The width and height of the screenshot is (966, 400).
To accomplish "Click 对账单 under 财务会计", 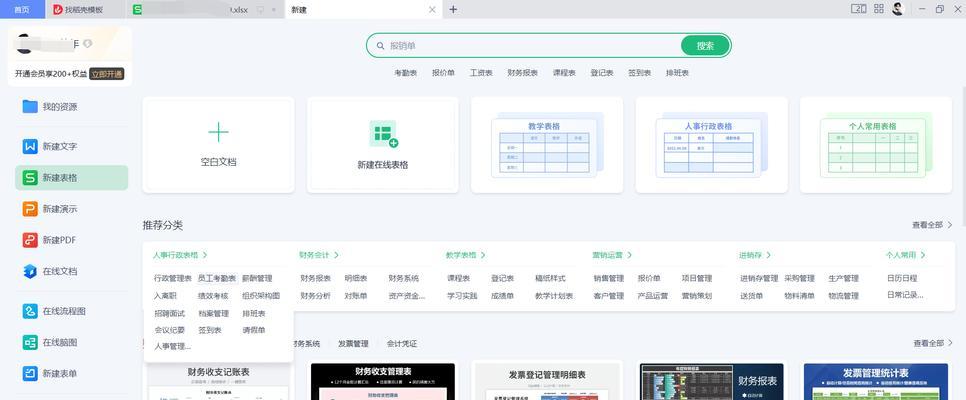I will pyautogui.click(x=355, y=296).
